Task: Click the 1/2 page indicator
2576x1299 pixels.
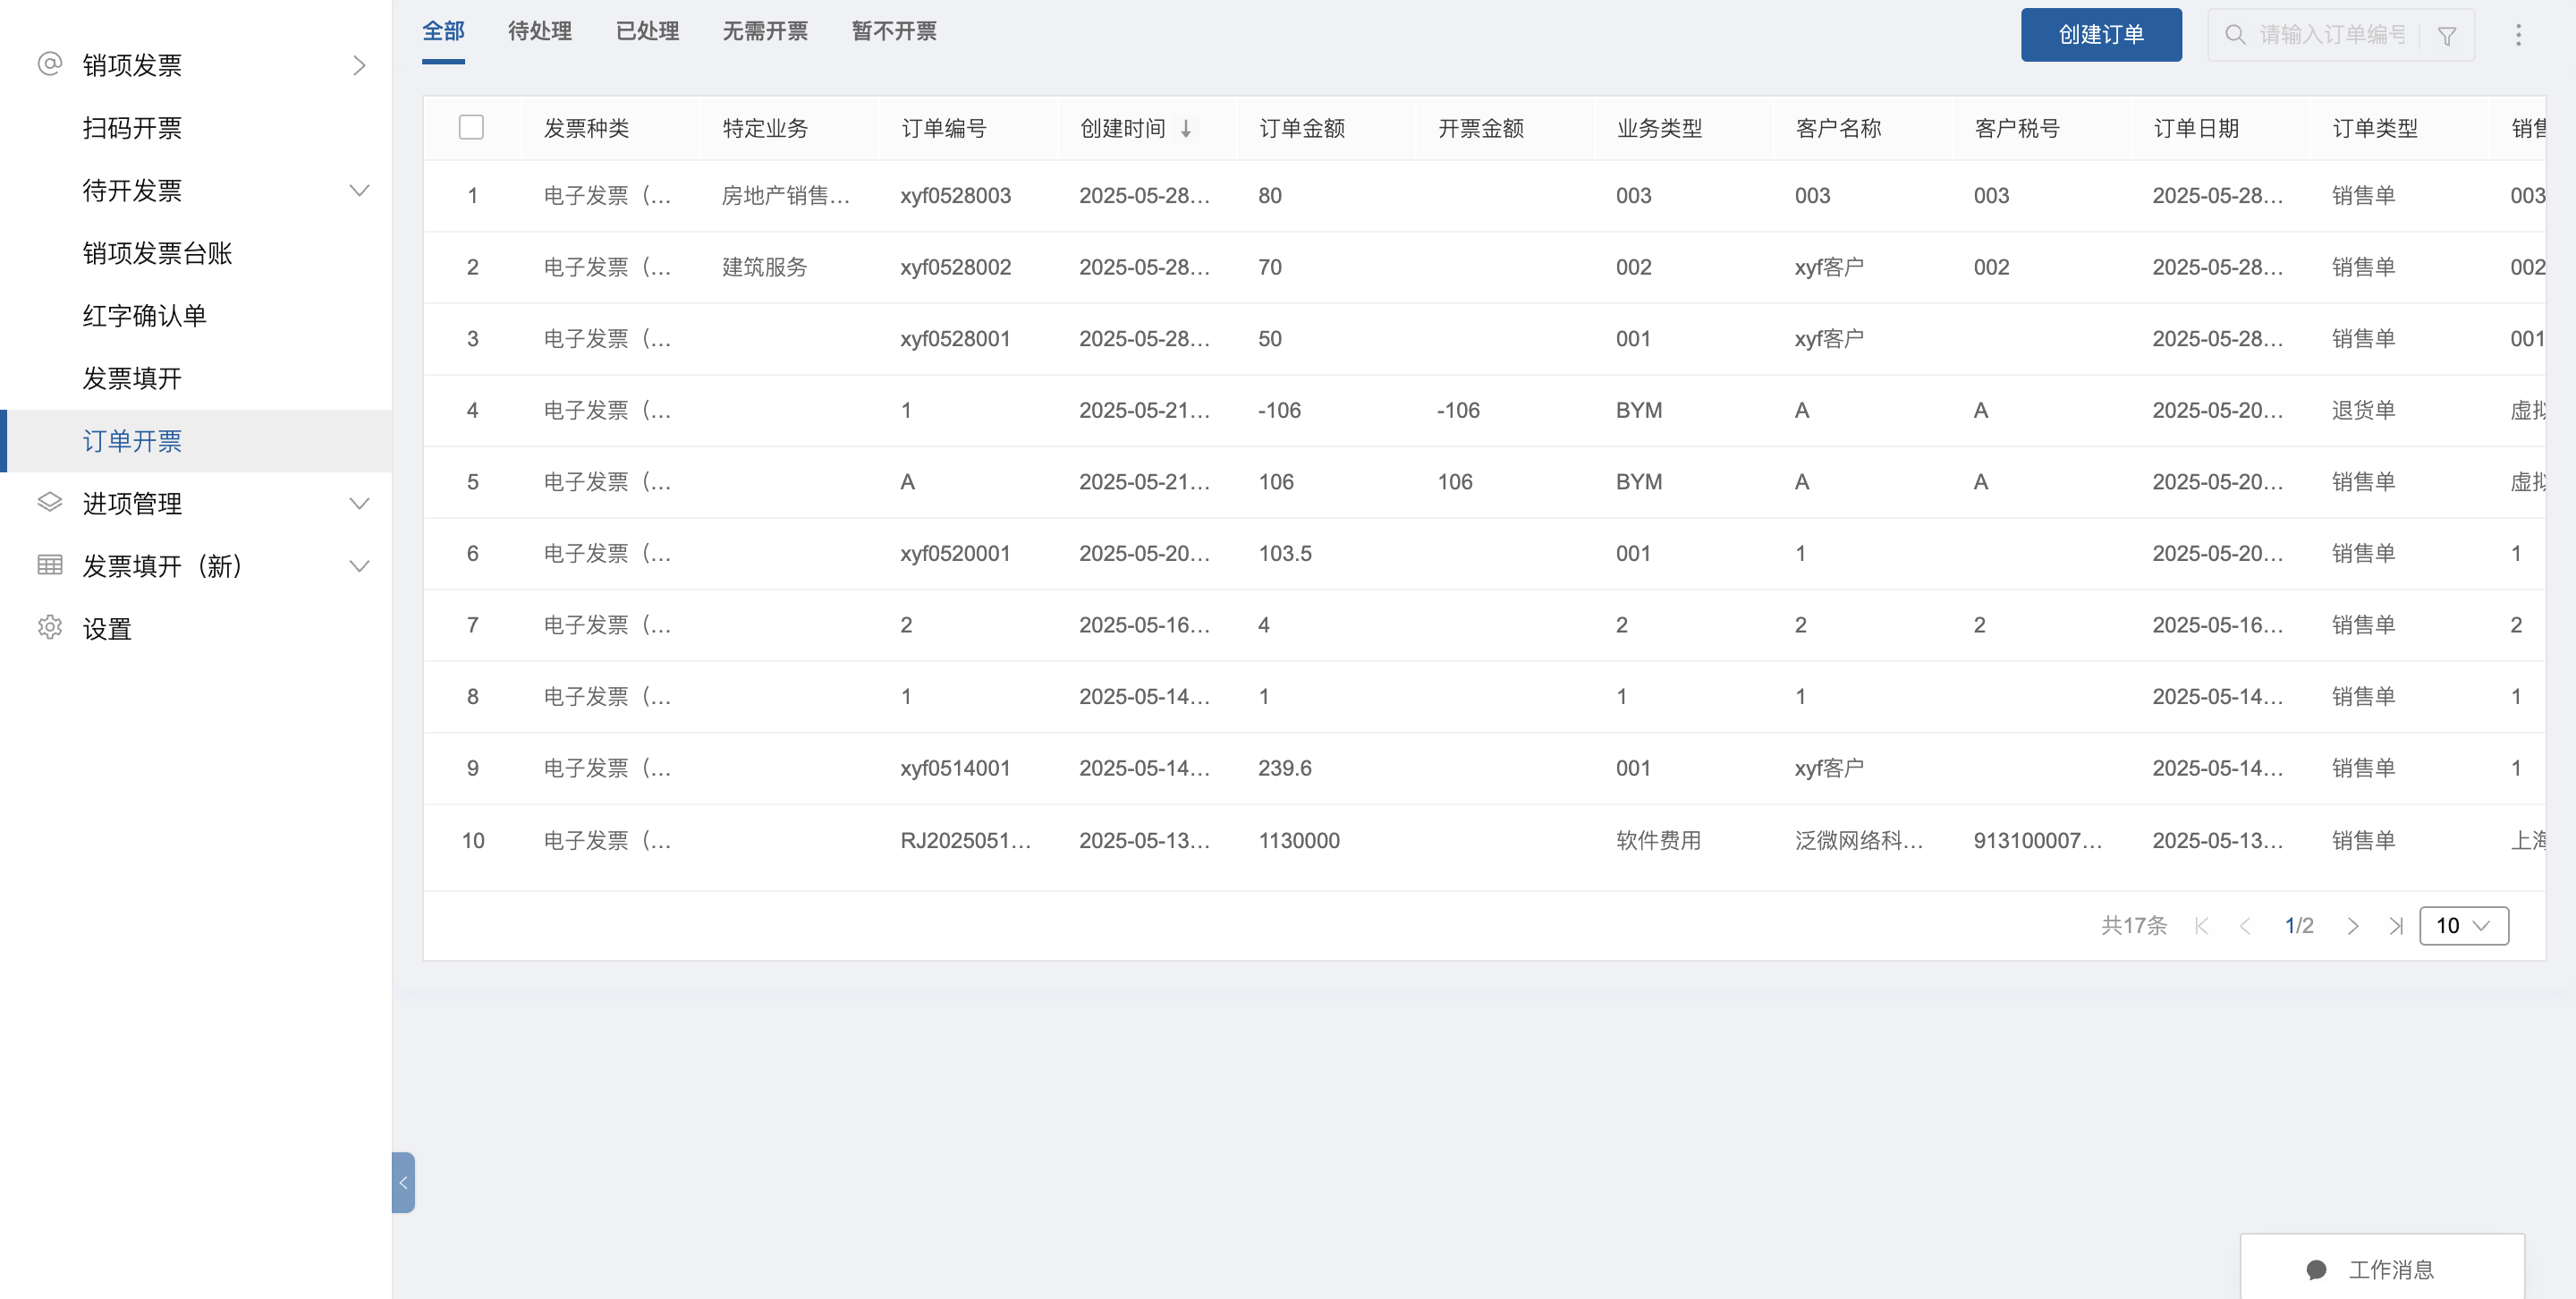Action: pyautogui.click(x=2299, y=926)
